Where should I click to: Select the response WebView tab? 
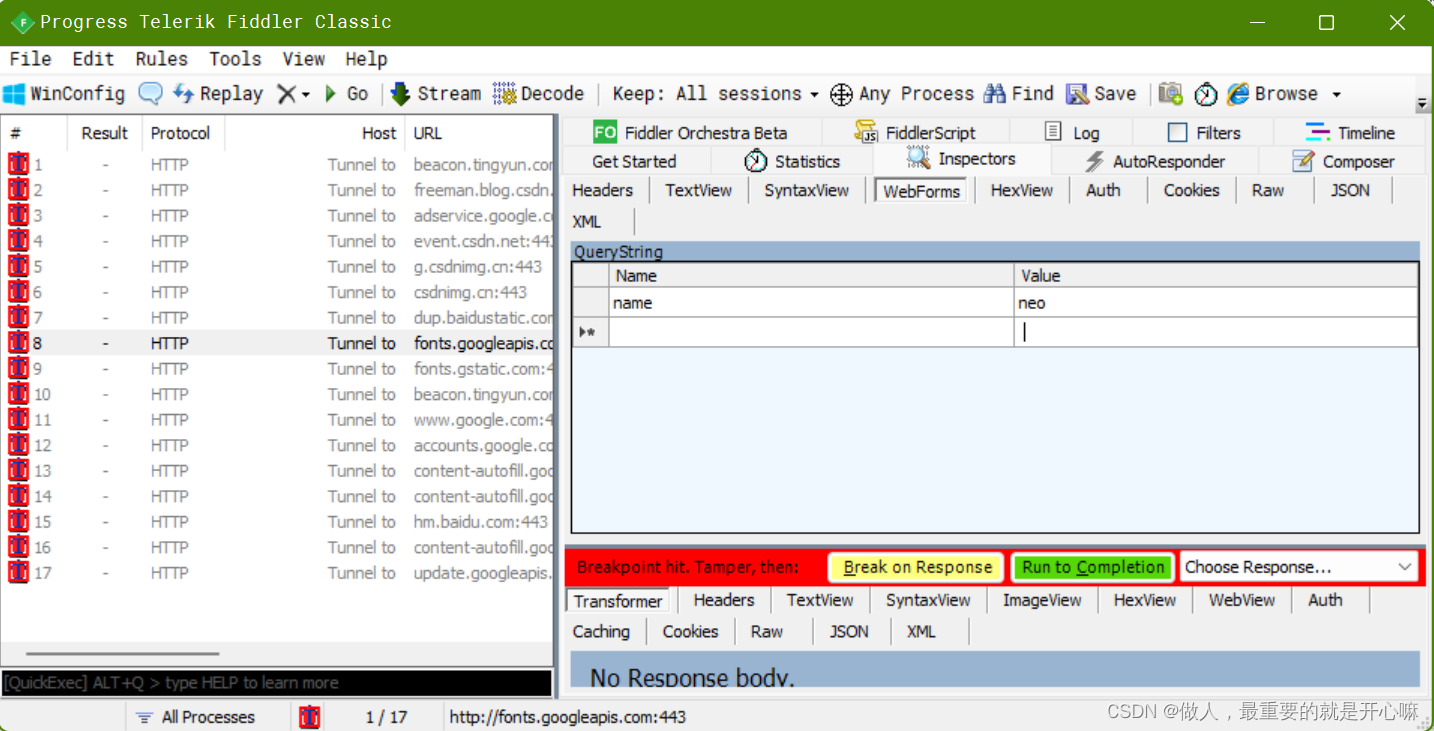[1241, 600]
